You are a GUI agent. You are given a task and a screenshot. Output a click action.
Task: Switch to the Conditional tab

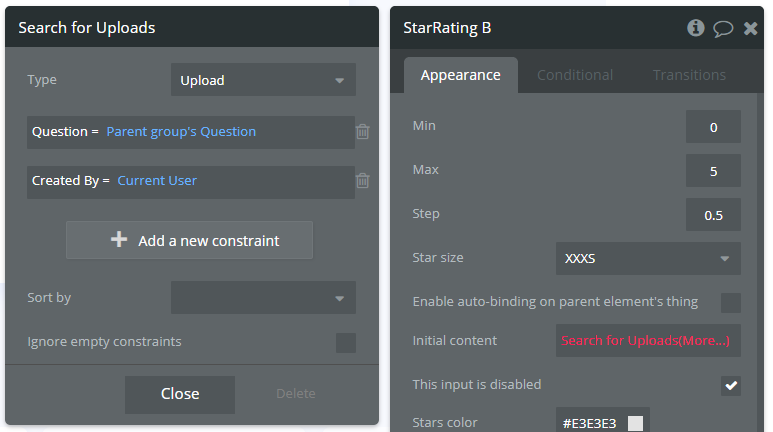[x=575, y=75]
